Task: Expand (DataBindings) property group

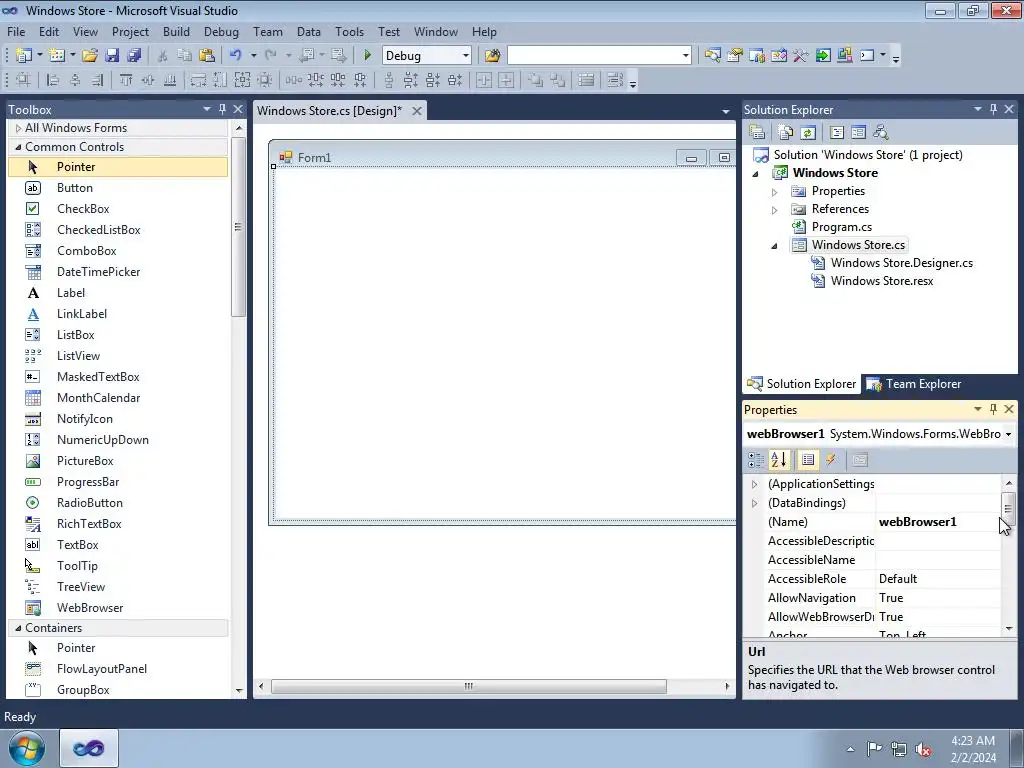Action: point(755,503)
